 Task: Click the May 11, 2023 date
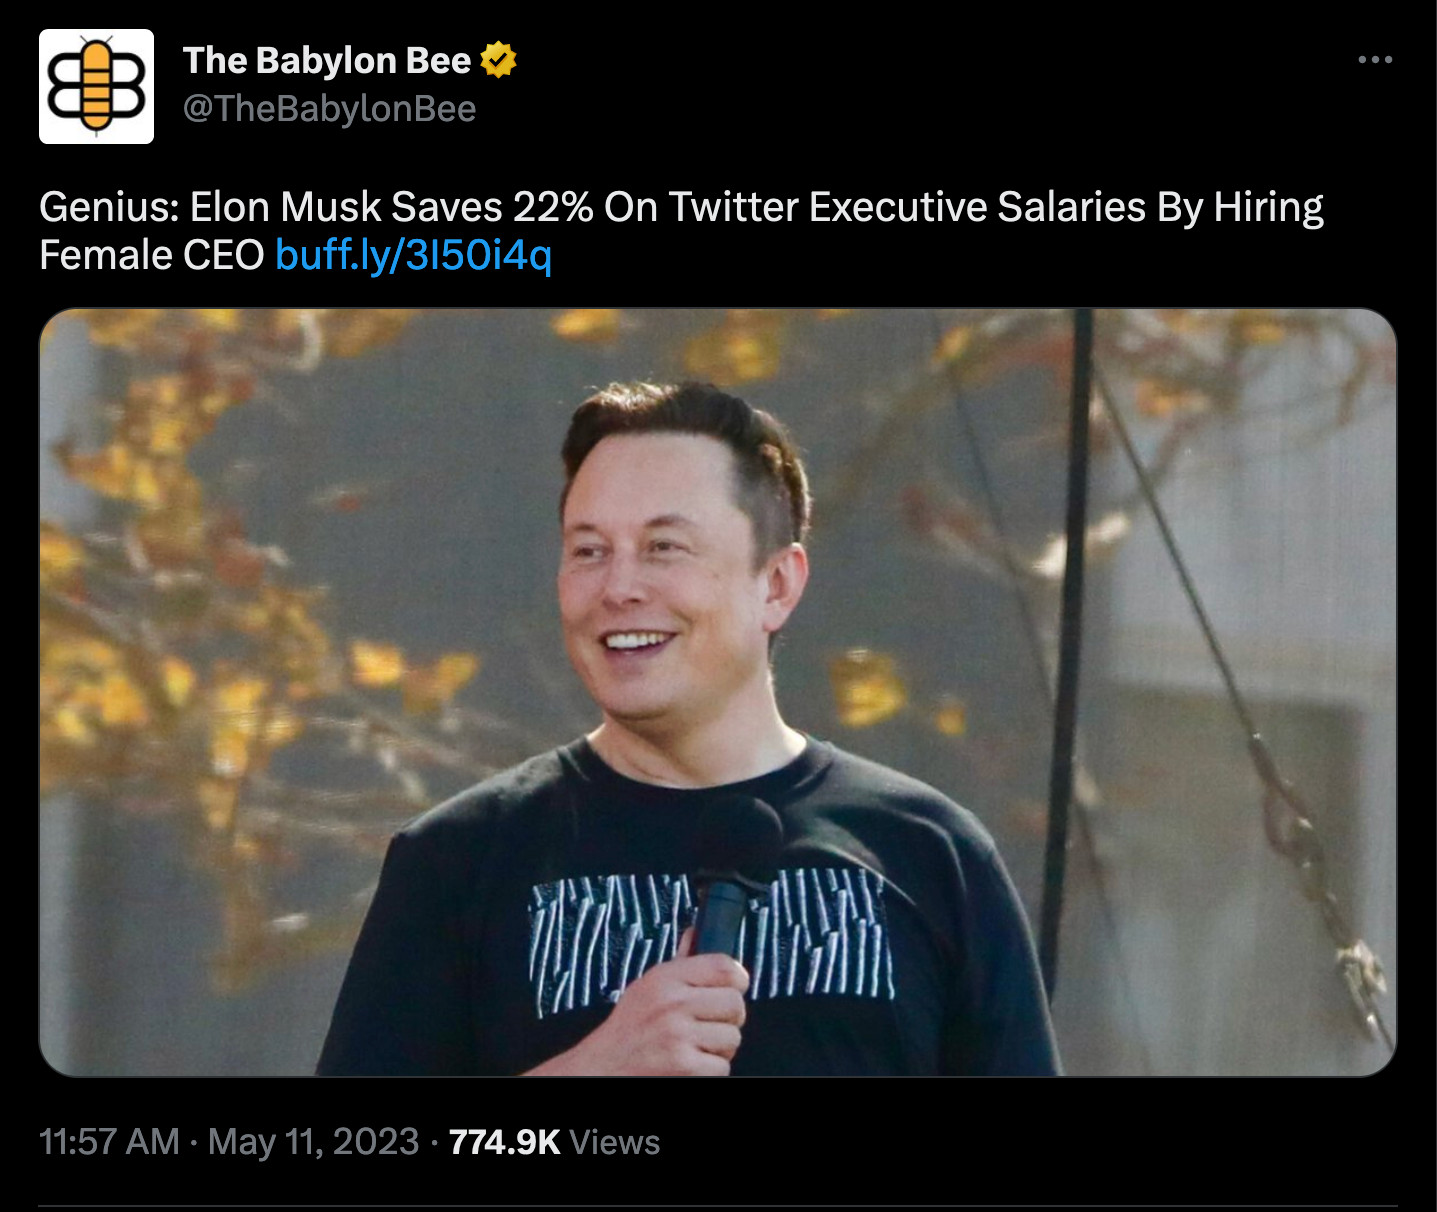click(x=313, y=1142)
